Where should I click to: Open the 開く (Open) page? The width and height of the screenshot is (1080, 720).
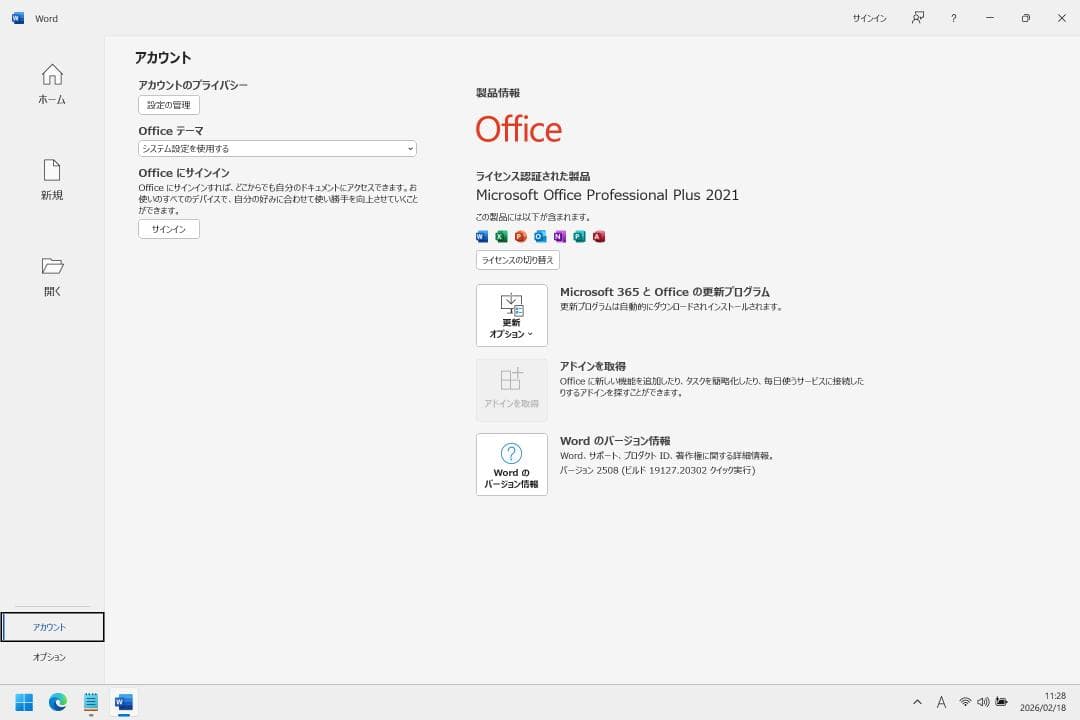[52, 276]
